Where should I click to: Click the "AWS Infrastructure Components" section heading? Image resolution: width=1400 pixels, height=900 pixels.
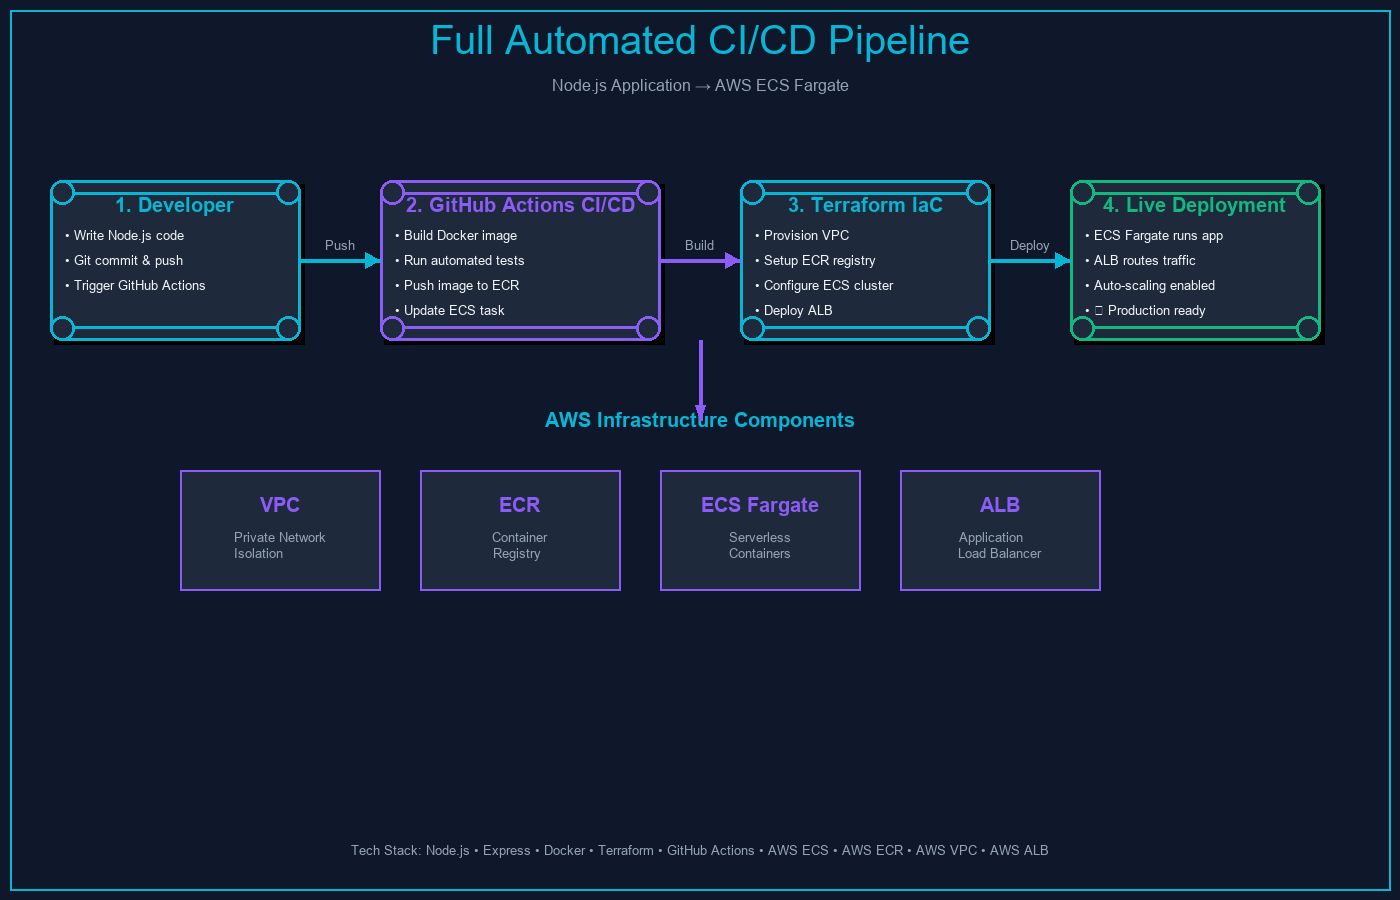tap(700, 421)
